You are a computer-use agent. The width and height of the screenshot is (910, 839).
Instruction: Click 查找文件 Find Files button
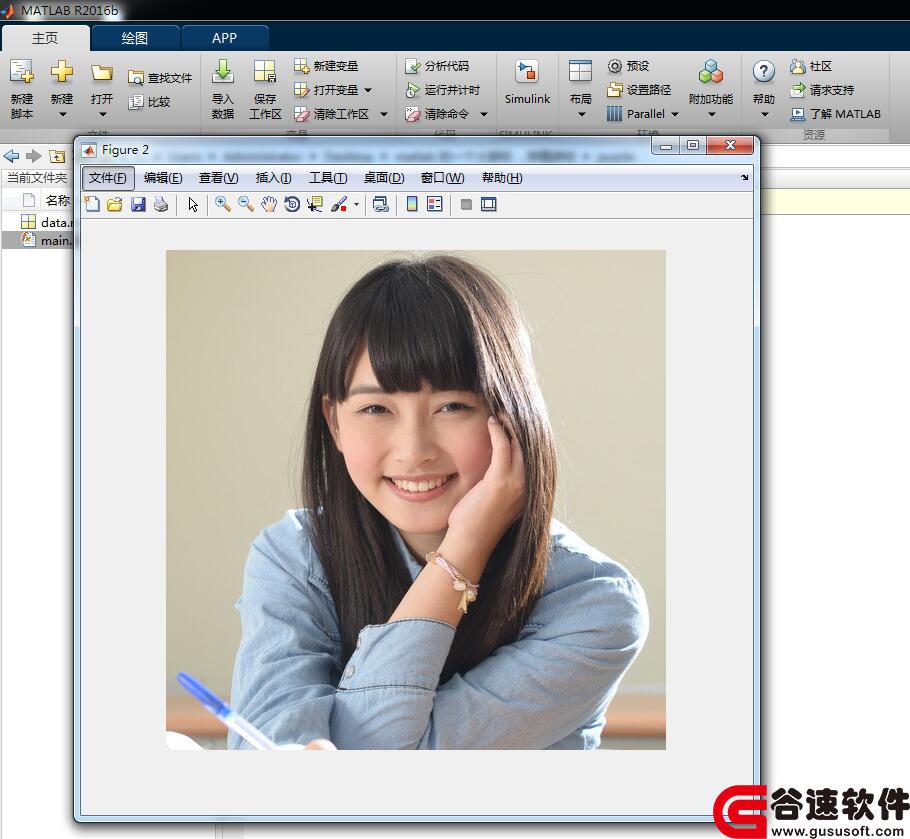click(x=160, y=78)
